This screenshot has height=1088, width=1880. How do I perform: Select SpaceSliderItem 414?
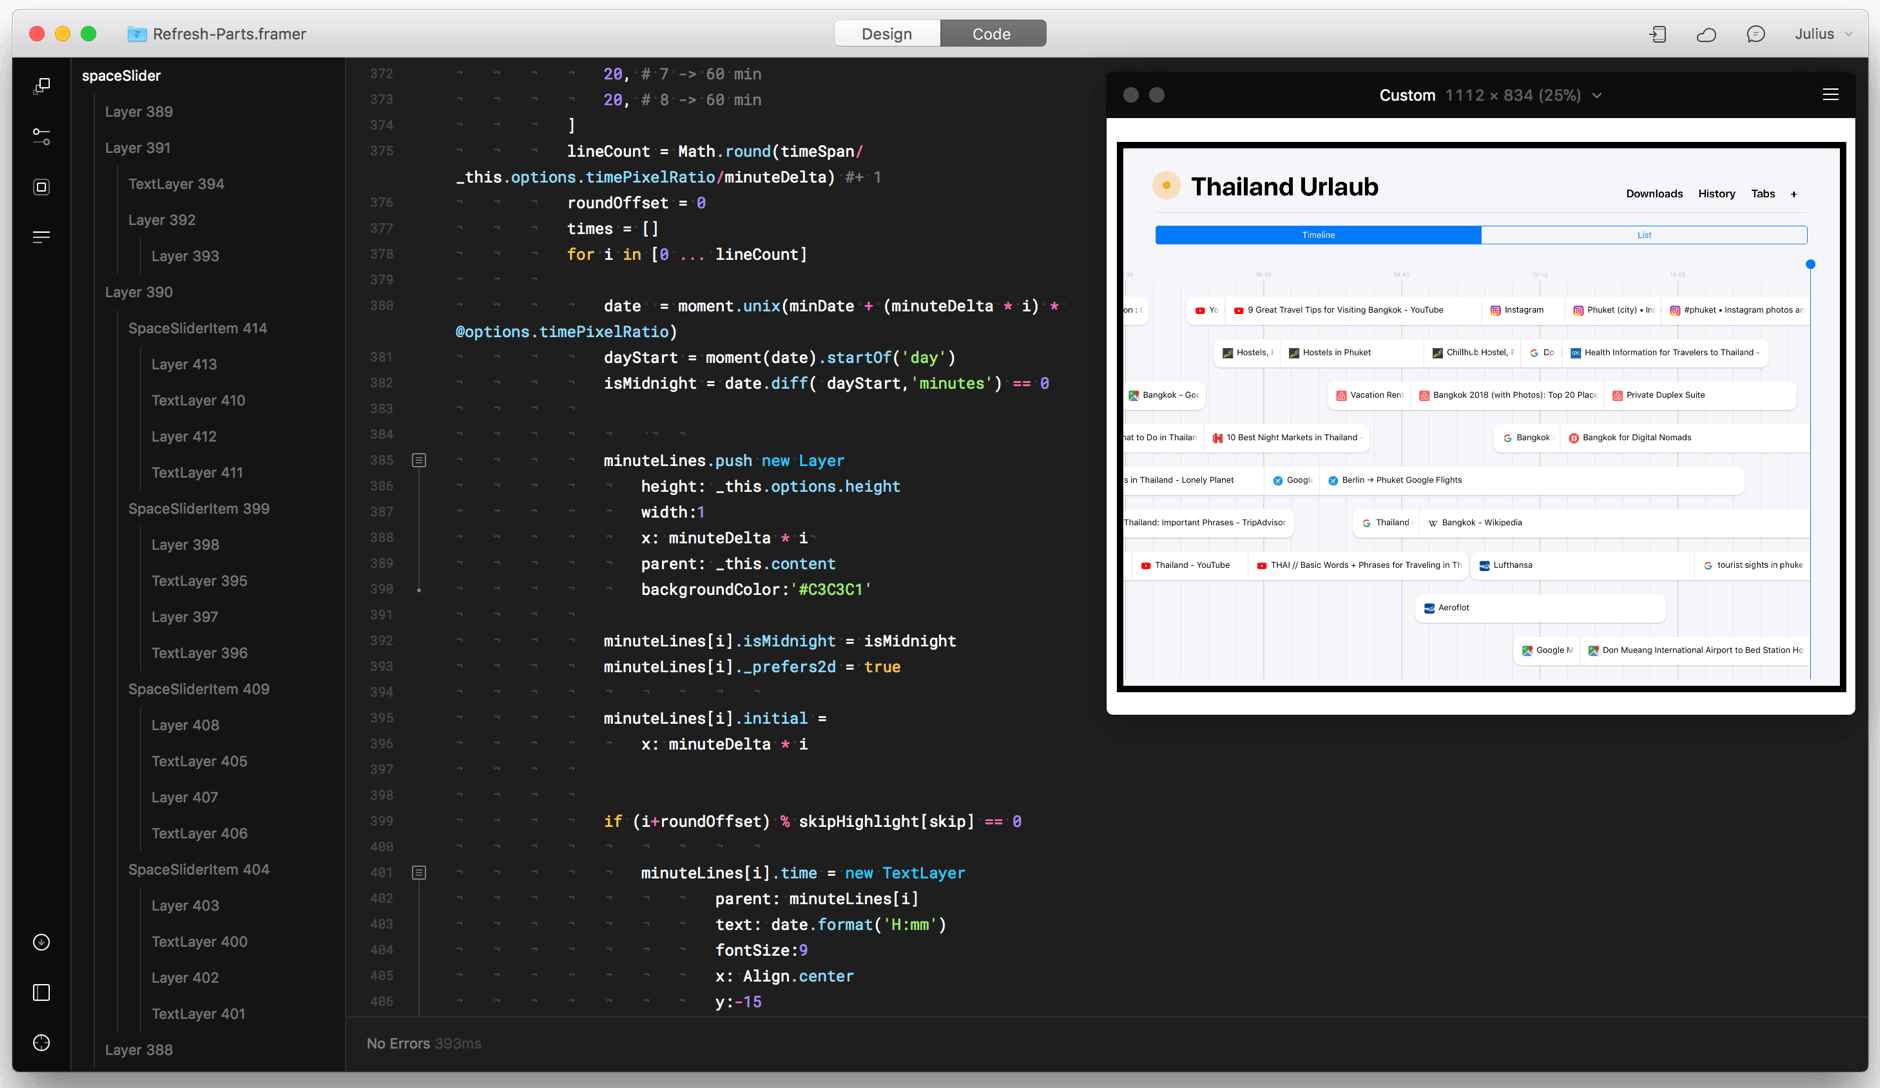(x=198, y=328)
